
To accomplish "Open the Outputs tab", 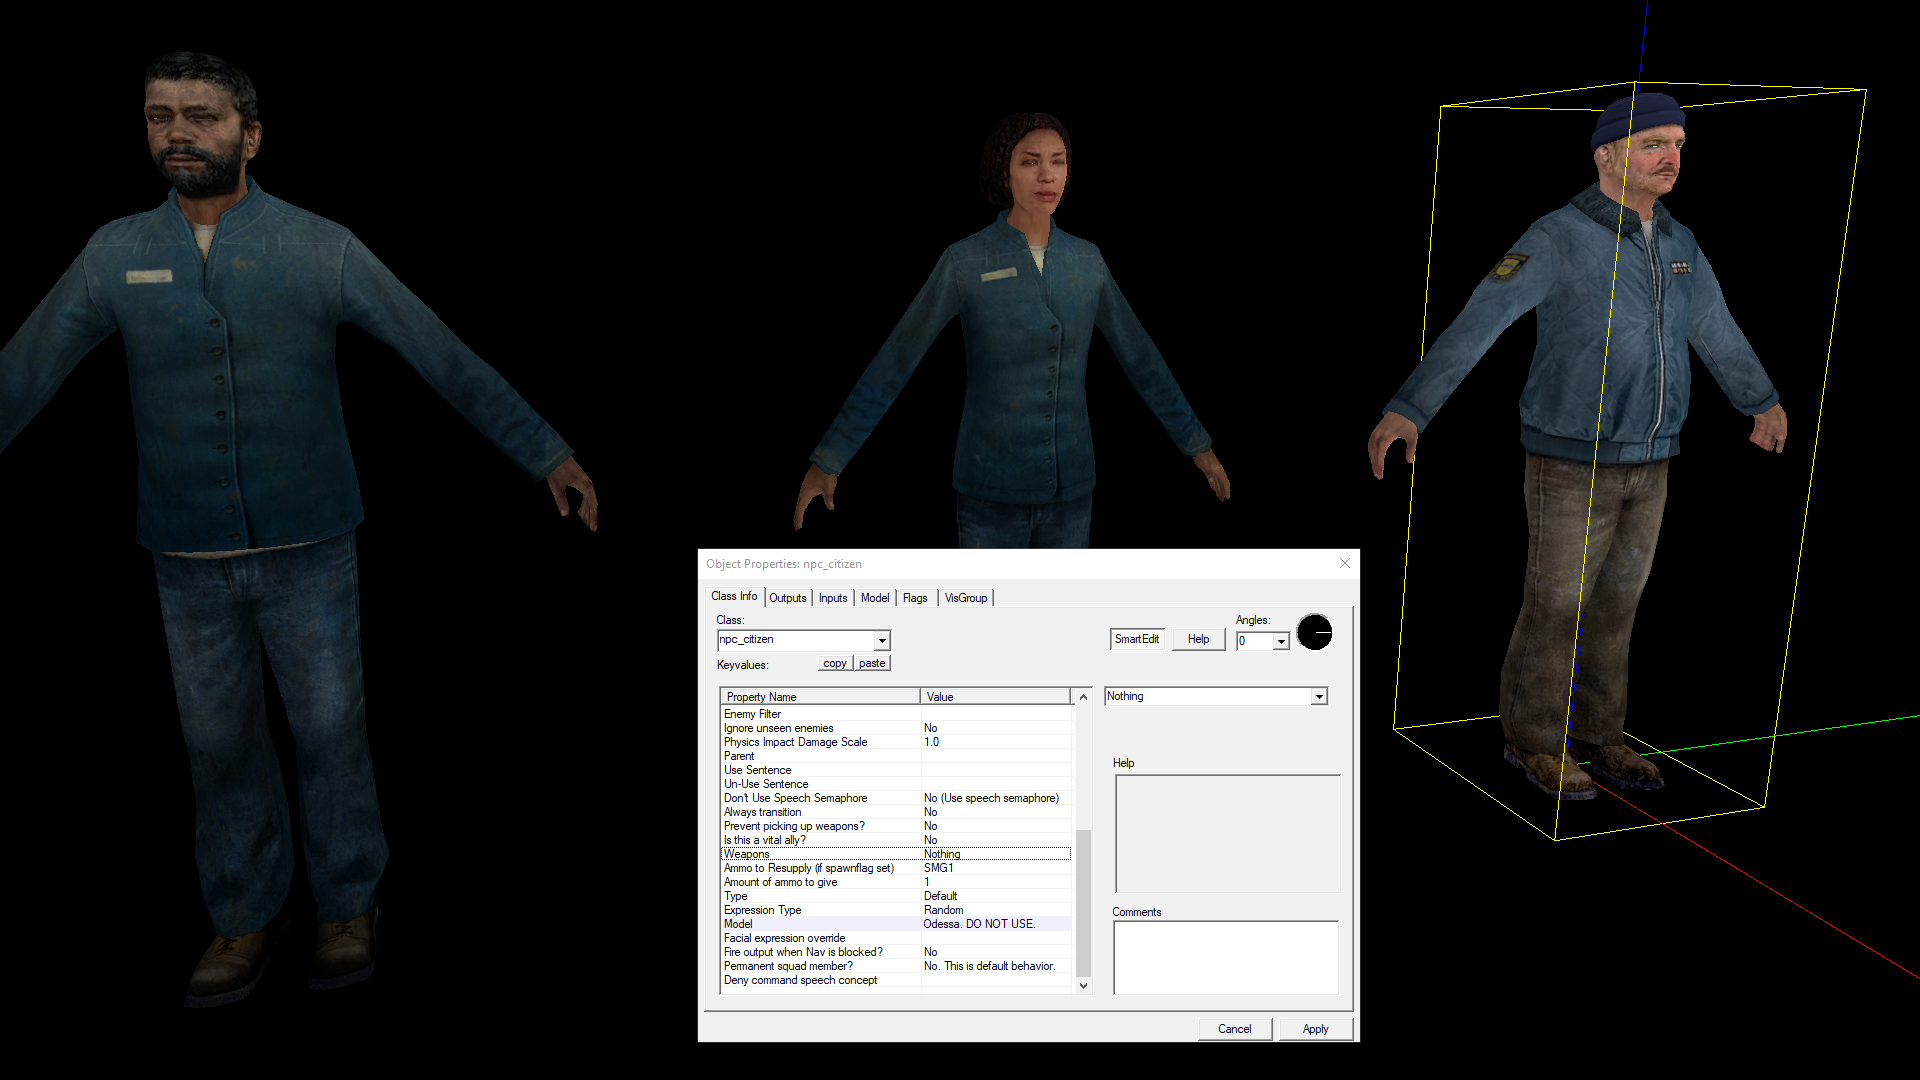I will [x=787, y=598].
